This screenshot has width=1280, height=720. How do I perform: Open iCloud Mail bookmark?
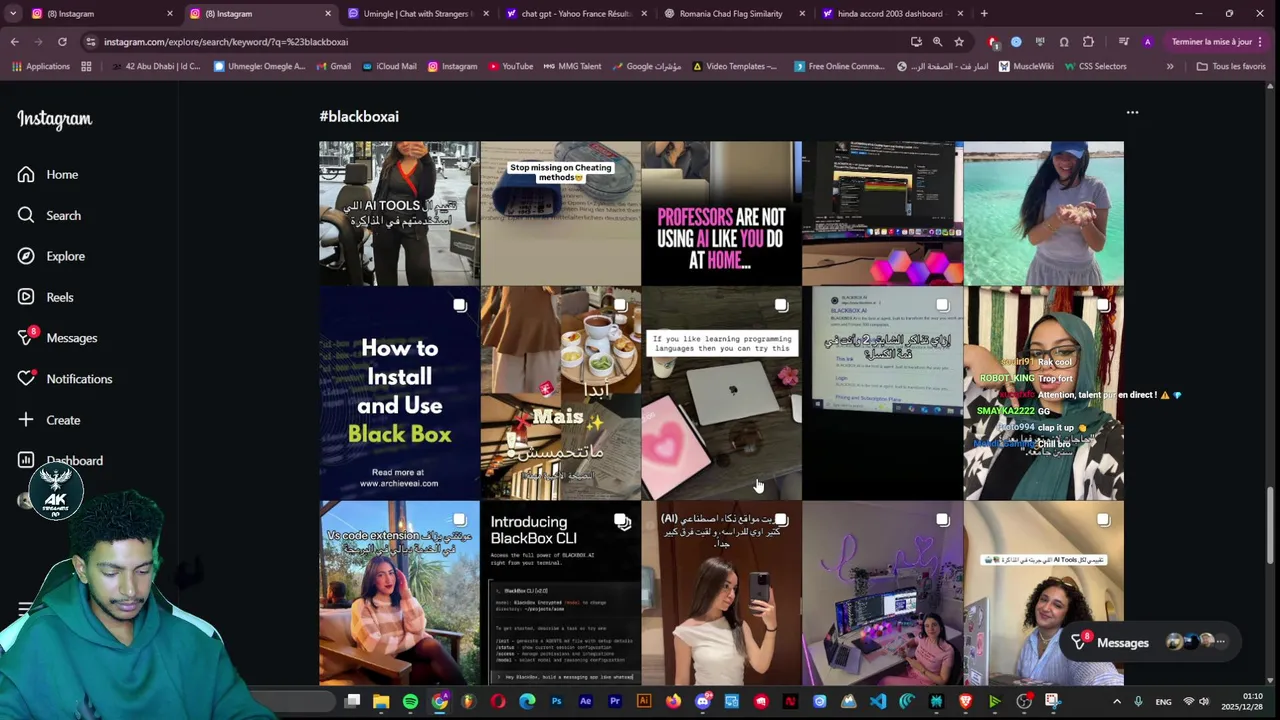tap(388, 67)
